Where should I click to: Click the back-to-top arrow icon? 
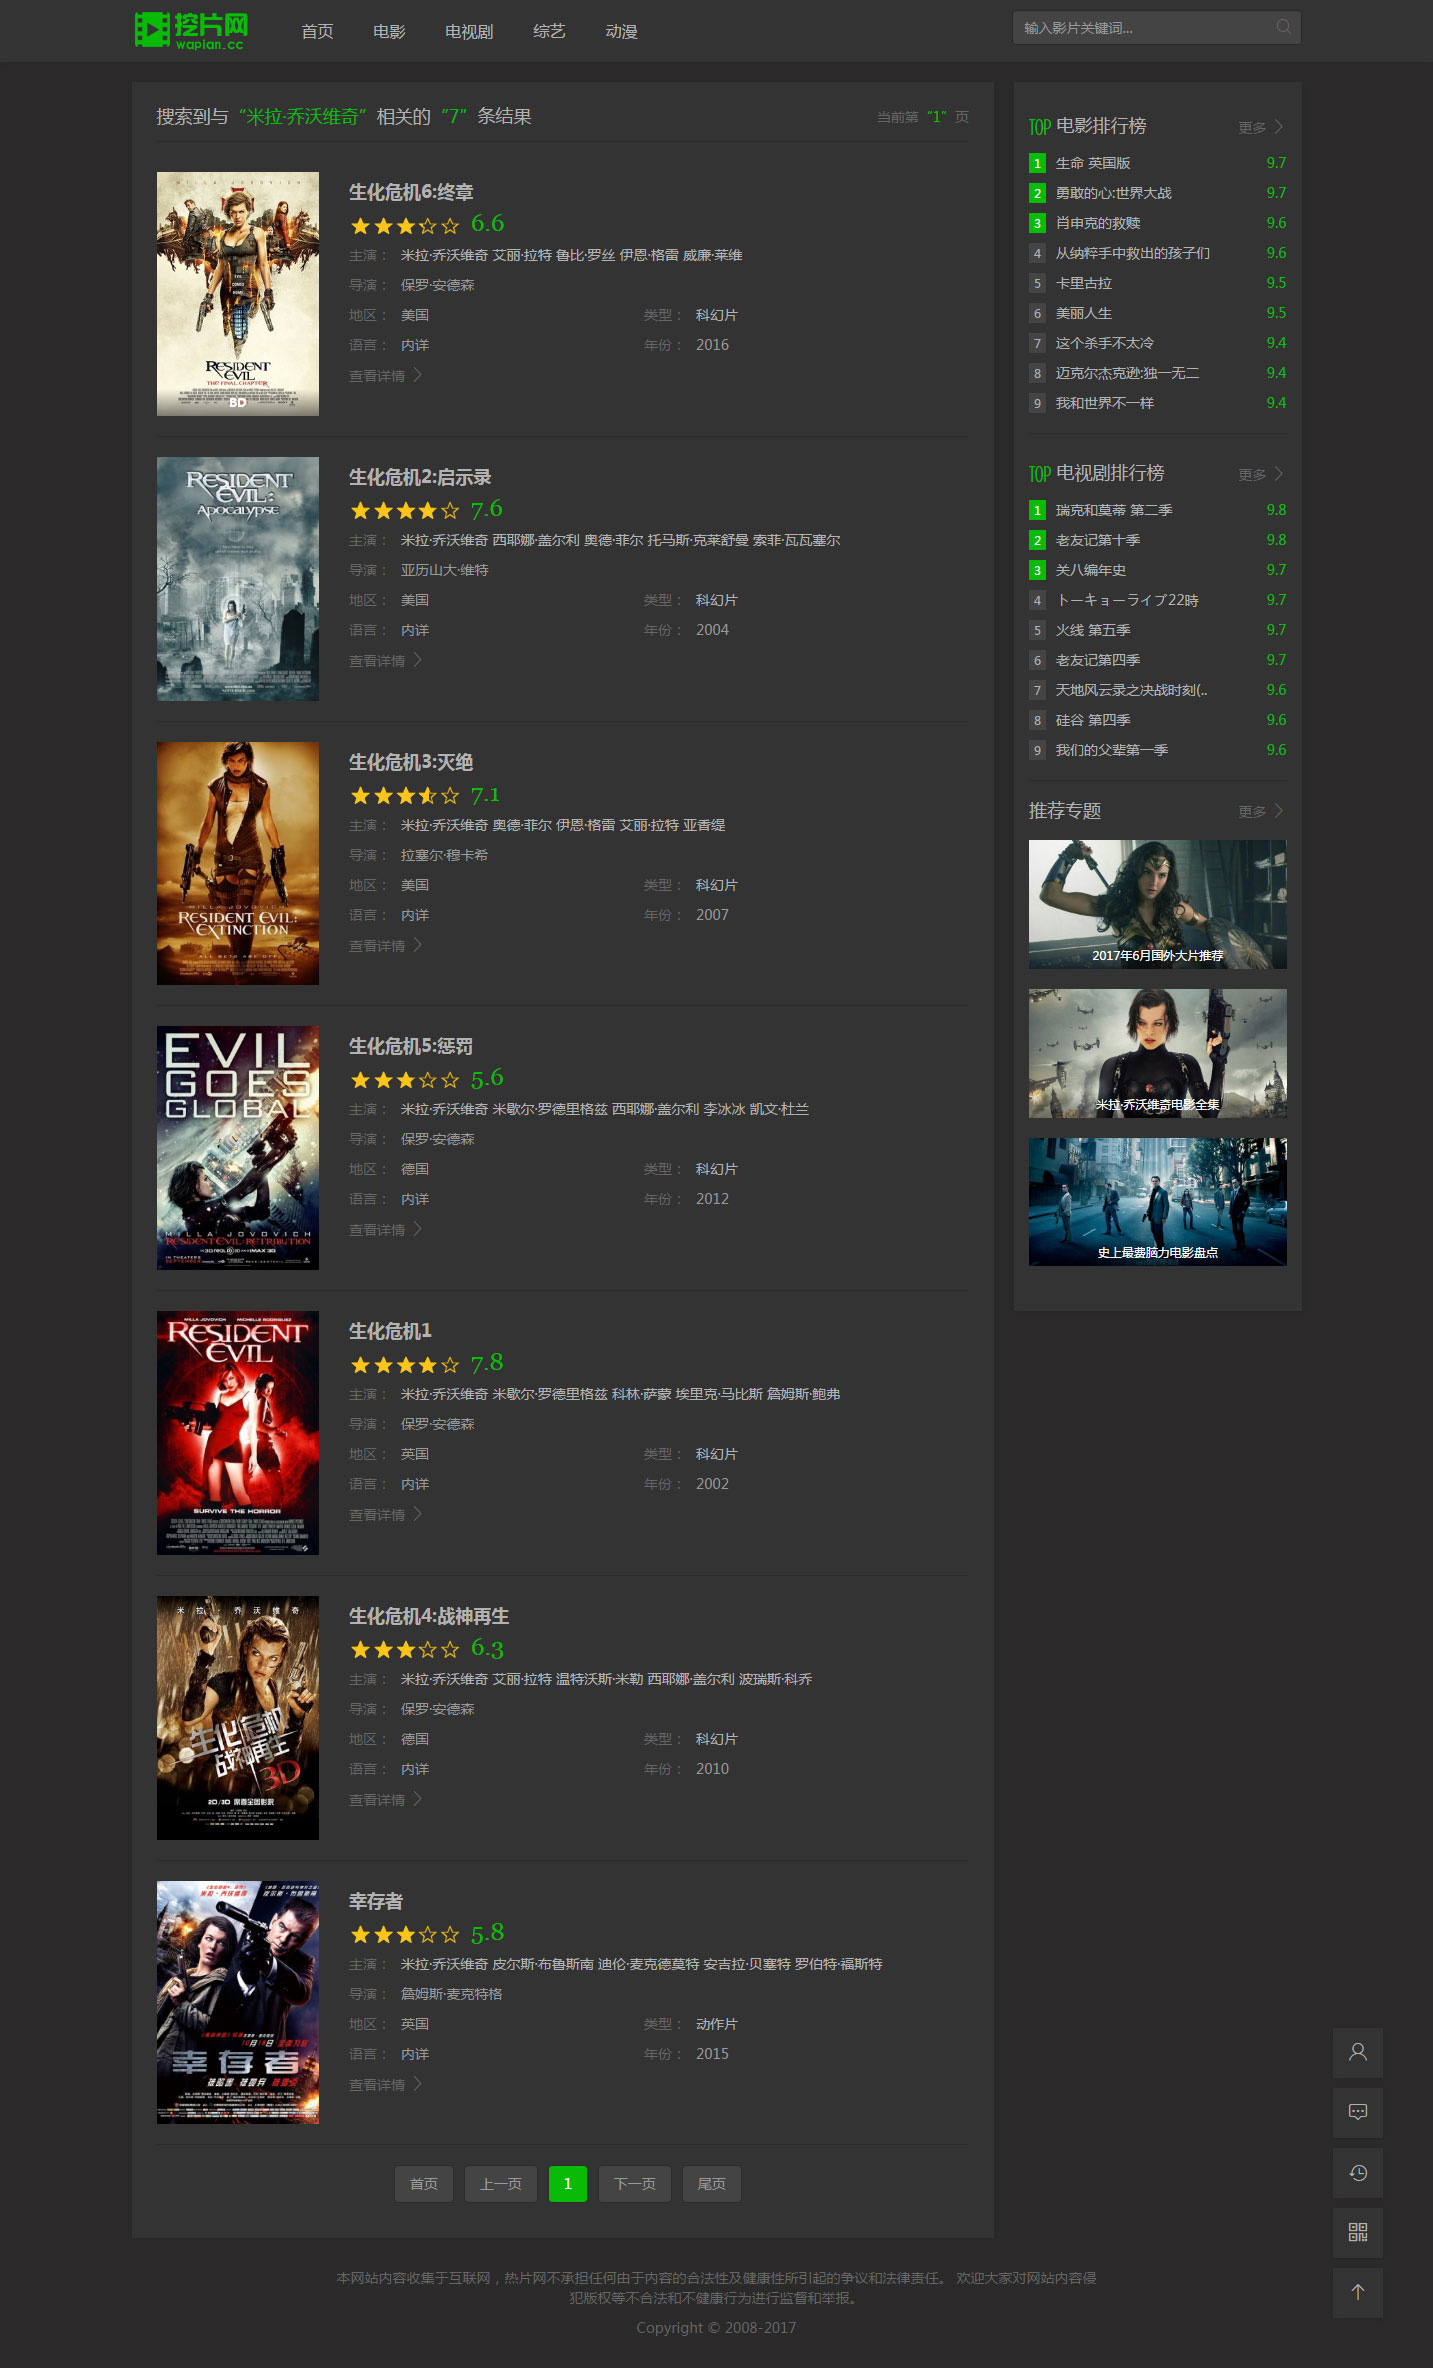pos(1358,2293)
